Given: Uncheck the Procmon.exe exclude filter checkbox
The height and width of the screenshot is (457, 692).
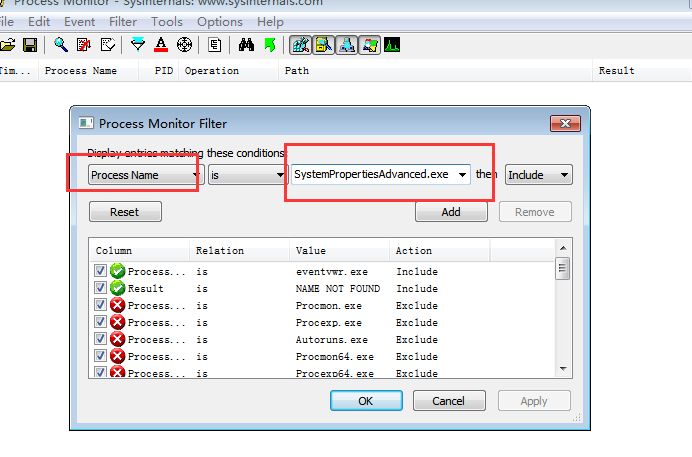Looking at the screenshot, I should (x=100, y=305).
